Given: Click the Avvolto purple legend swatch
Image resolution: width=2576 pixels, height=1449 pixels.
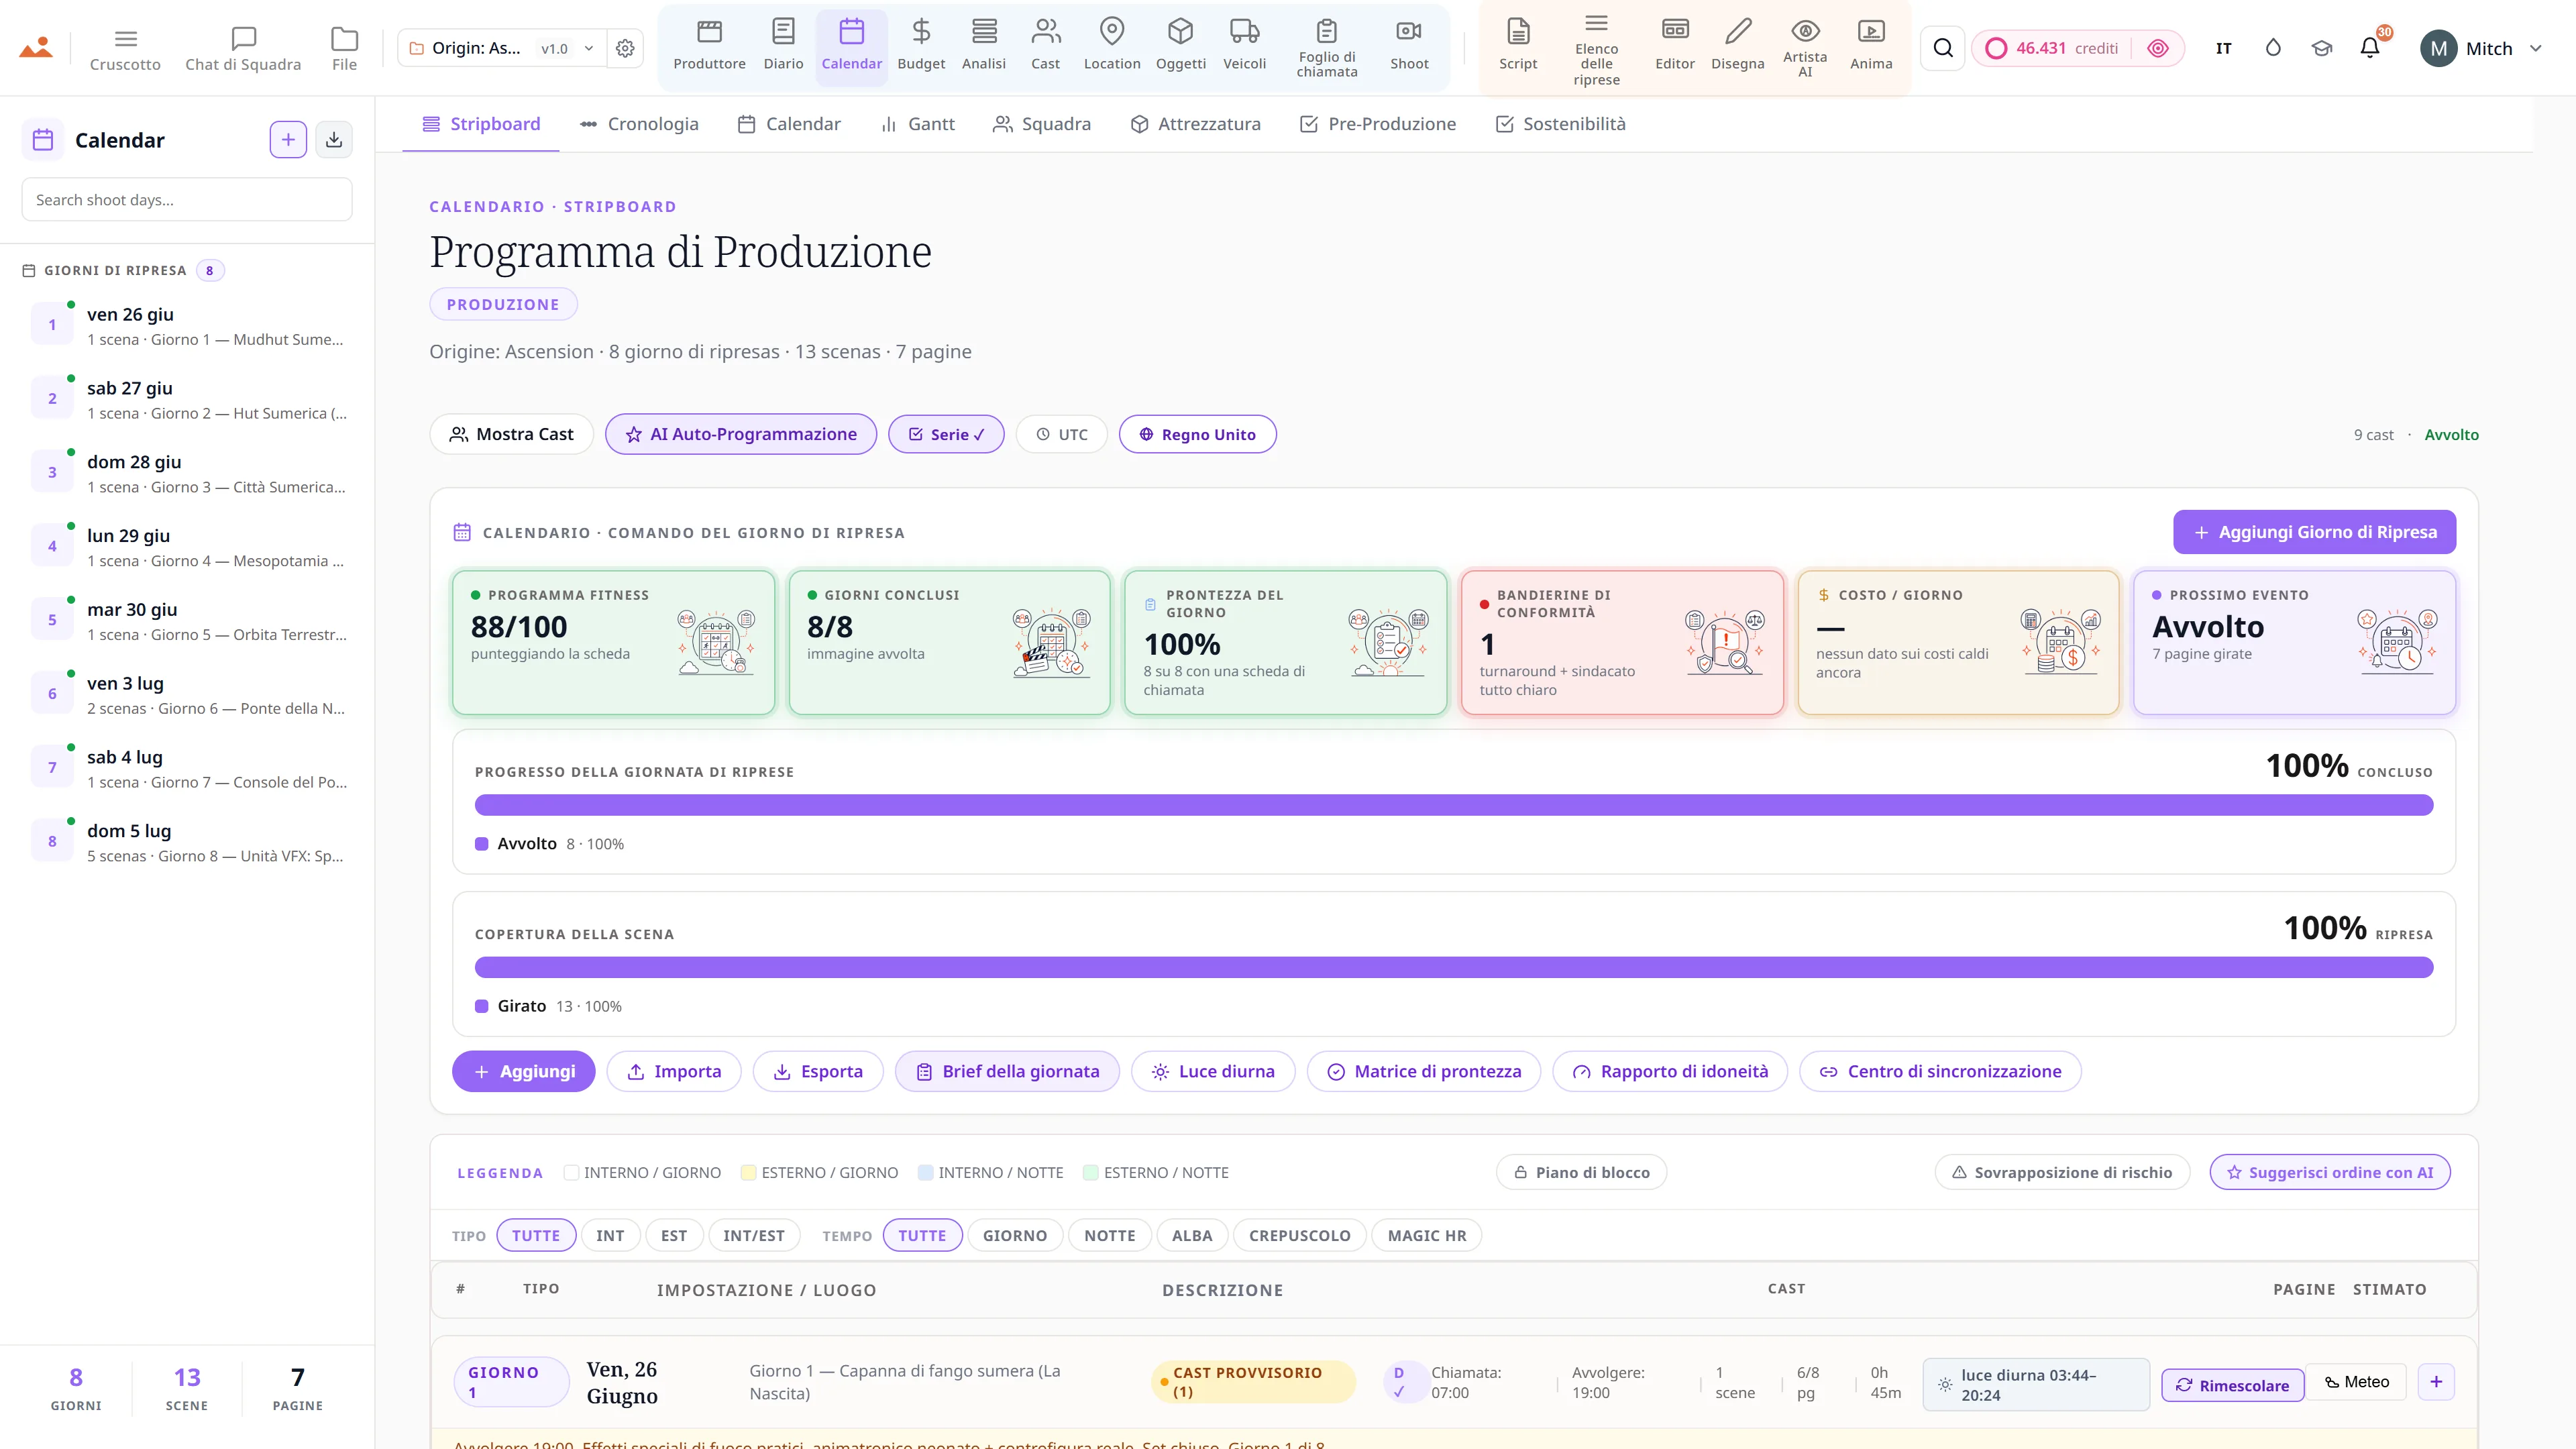Looking at the screenshot, I should click(481, 843).
